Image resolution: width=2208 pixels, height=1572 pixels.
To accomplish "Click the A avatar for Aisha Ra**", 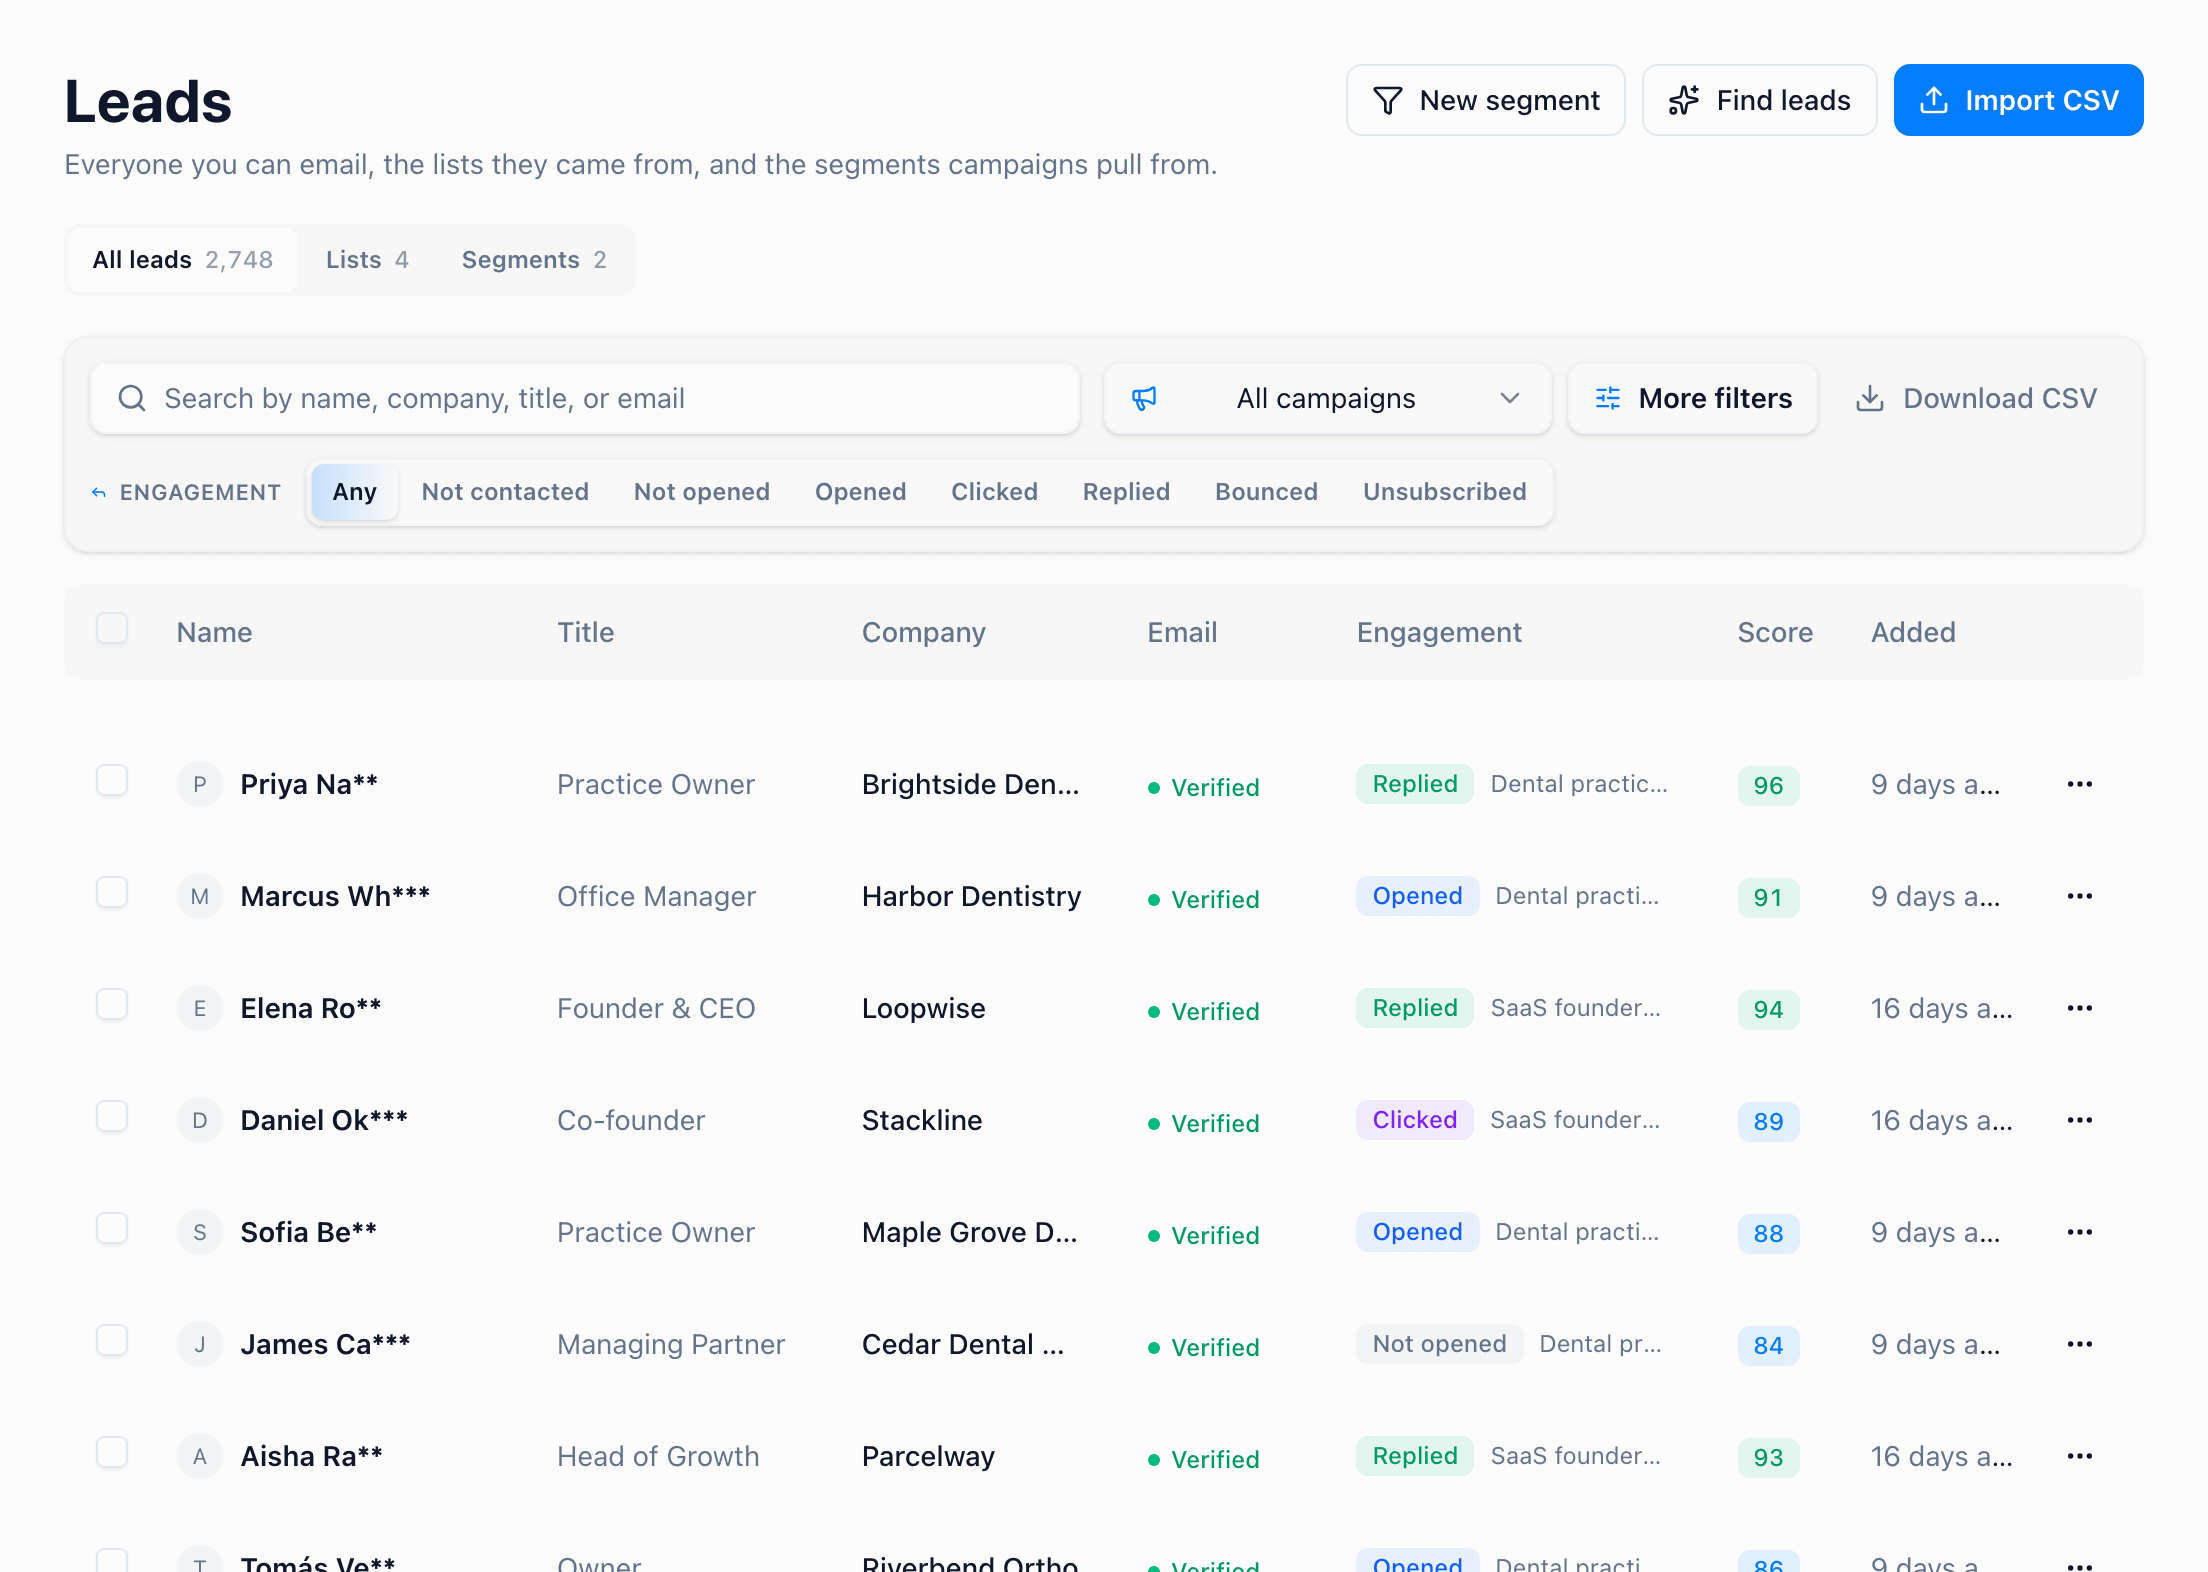I will click(x=200, y=1457).
